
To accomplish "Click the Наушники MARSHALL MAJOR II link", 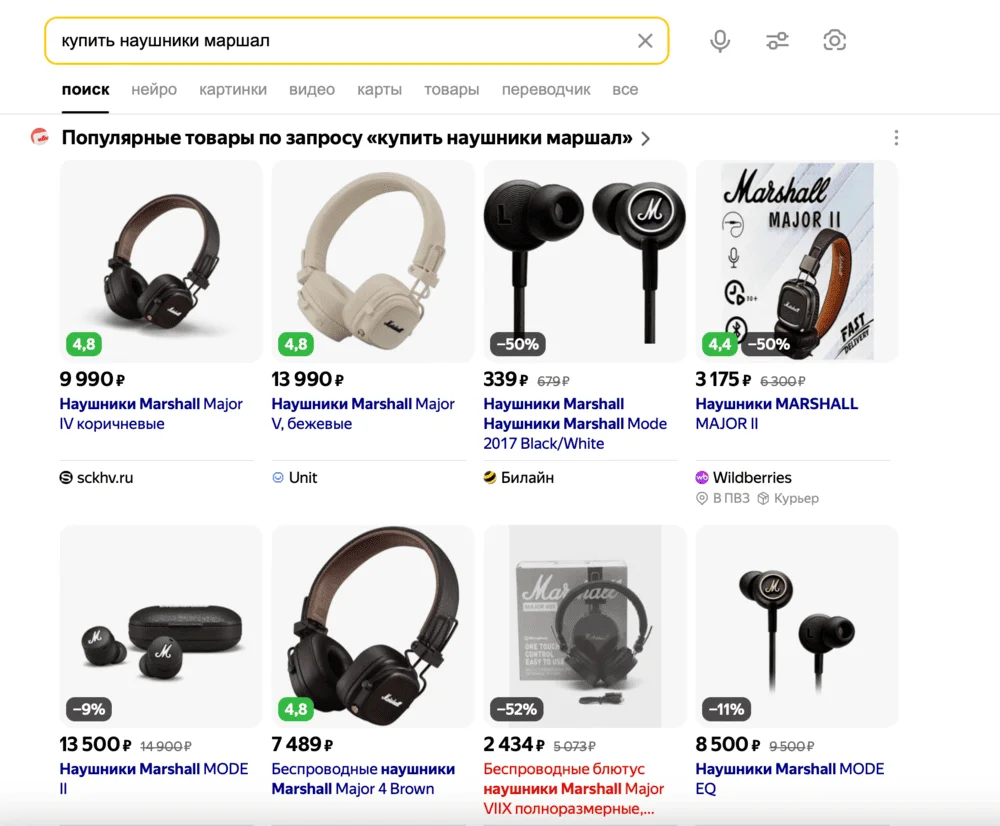I will tap(776, 414).
